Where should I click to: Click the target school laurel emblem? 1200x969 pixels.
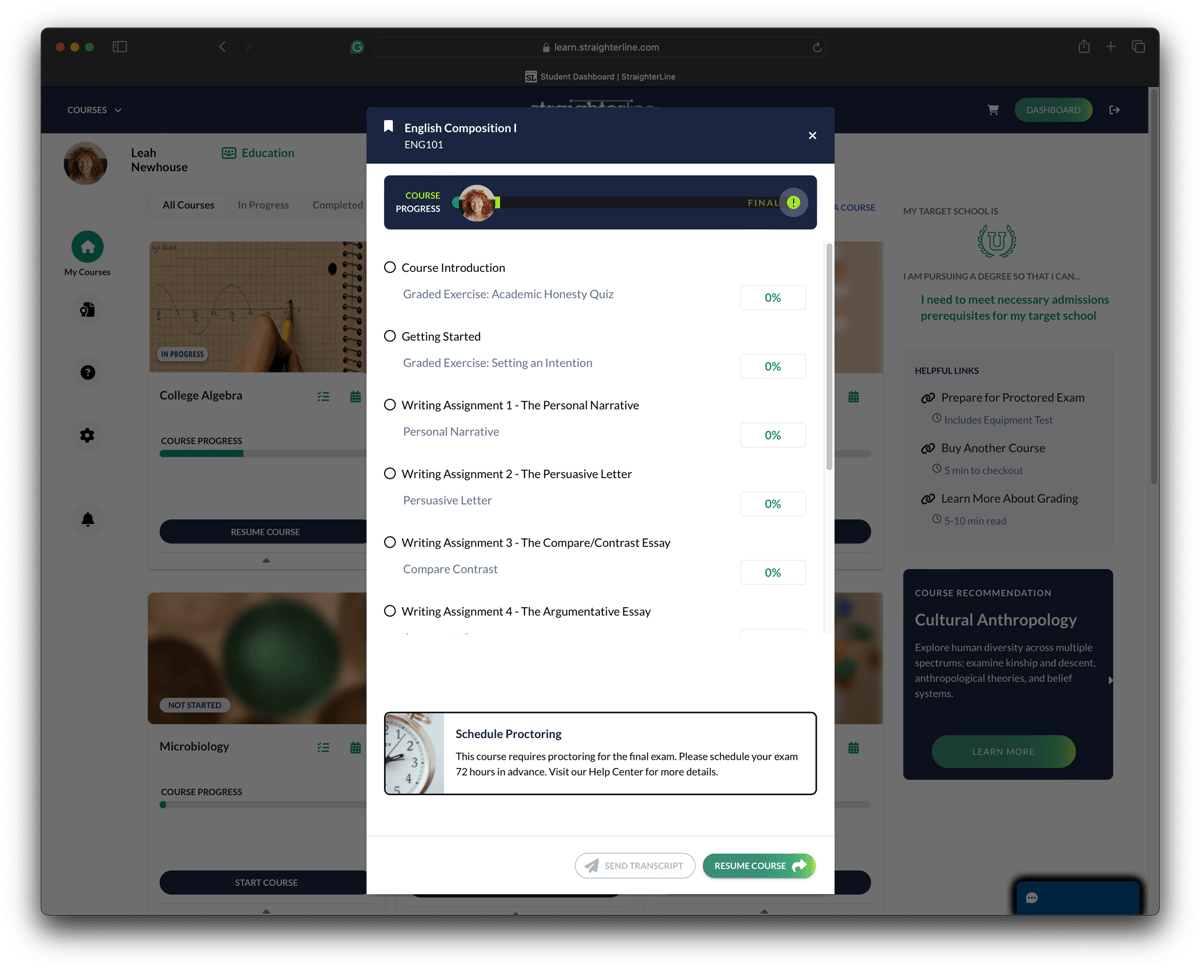996,241
